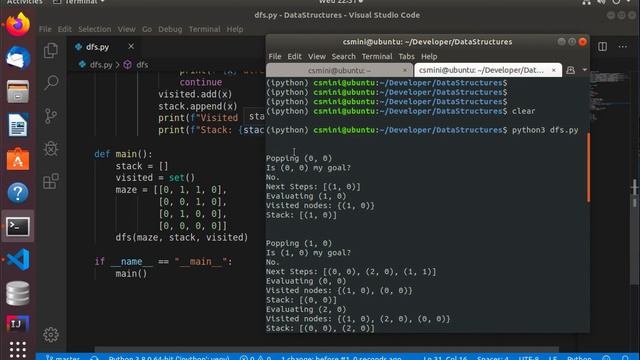
Task: Open the terminal tab list dropdown arrow
Action: pos(584,70)
